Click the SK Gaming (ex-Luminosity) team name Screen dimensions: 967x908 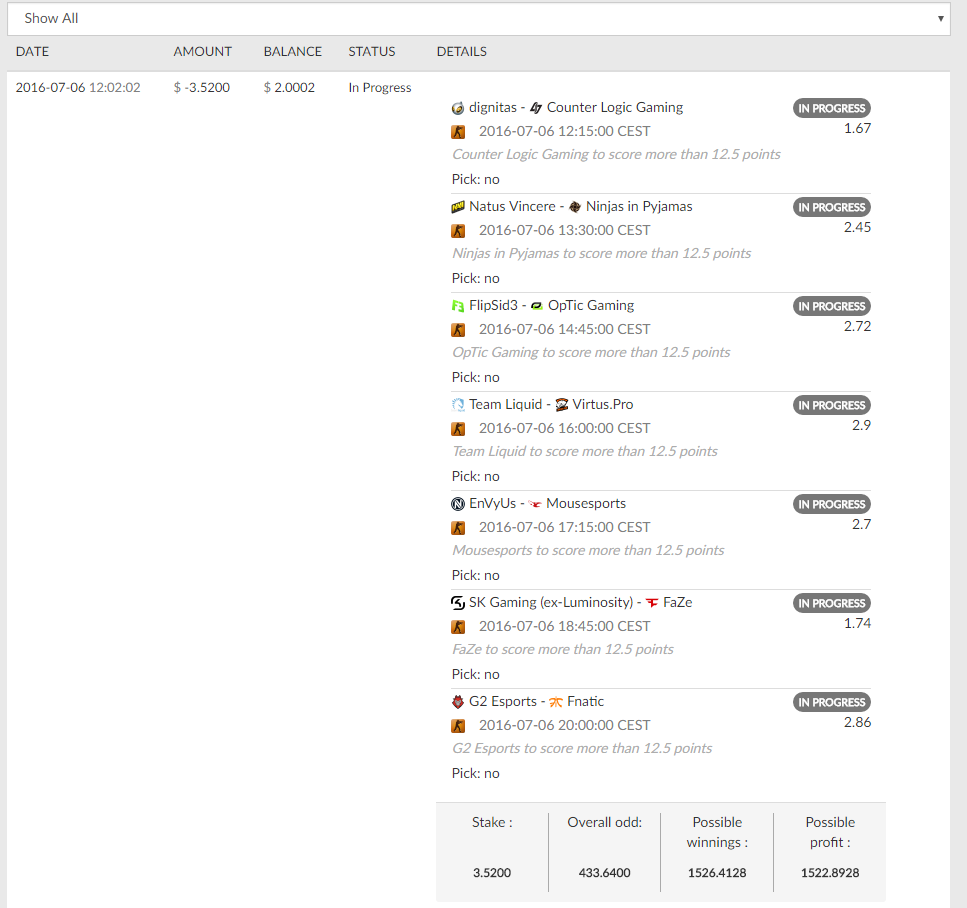(551, 603)
